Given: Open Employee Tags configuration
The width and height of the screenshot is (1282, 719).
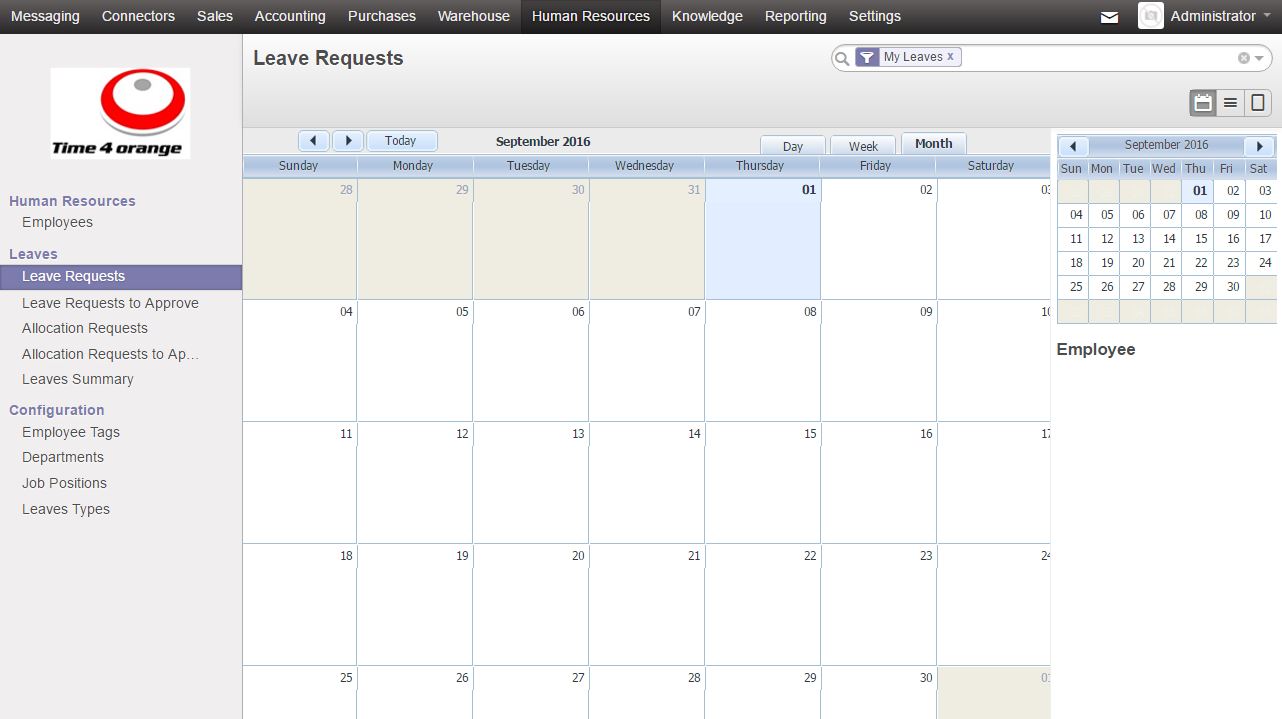Looking at the screenshot, I should tap(71, 432).
